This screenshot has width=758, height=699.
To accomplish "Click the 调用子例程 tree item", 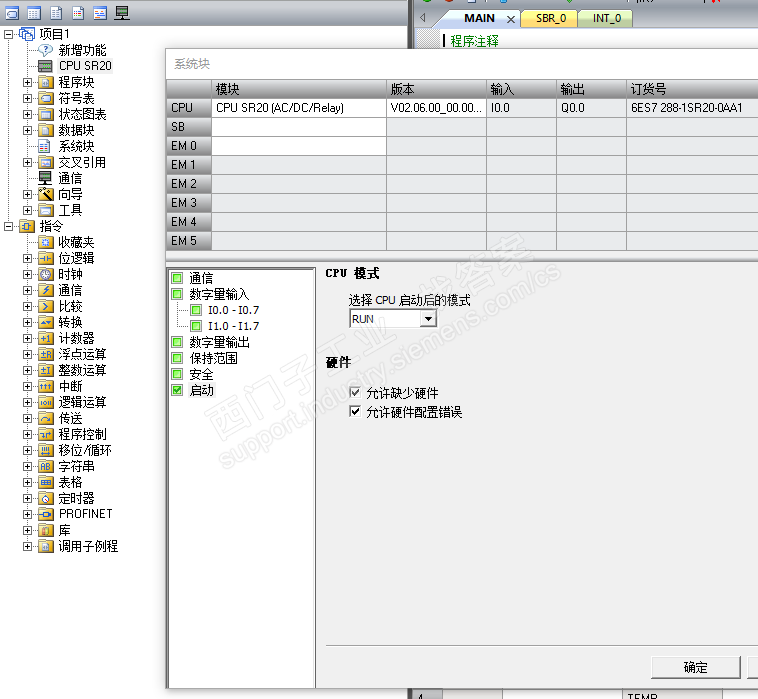I will coord(88,546).
